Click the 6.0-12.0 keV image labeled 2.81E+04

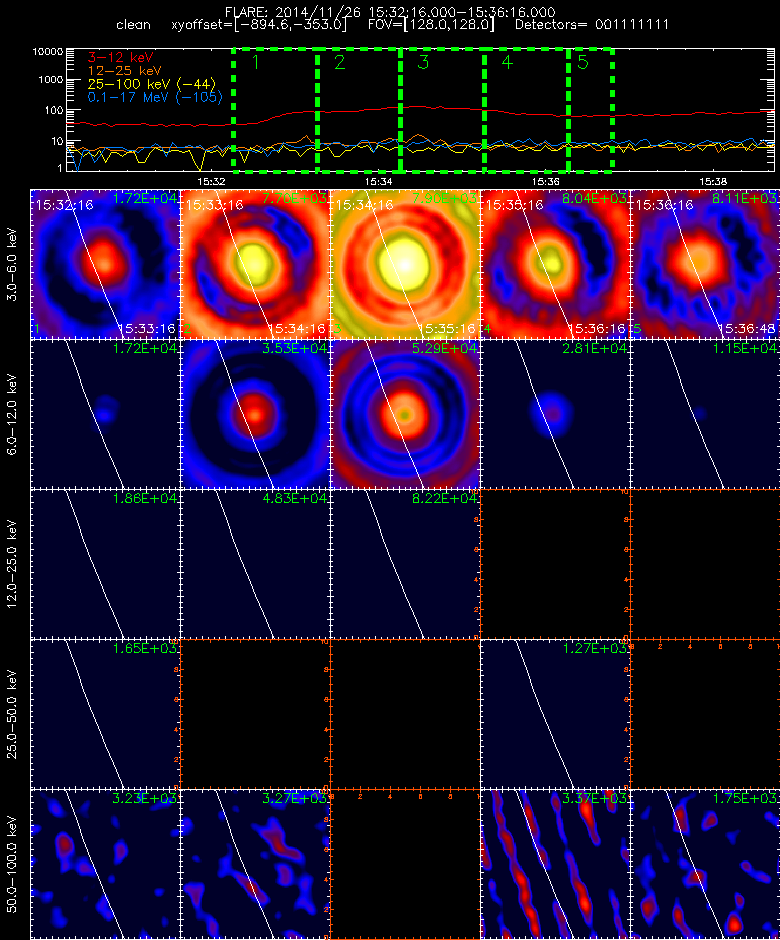point(555,414)
